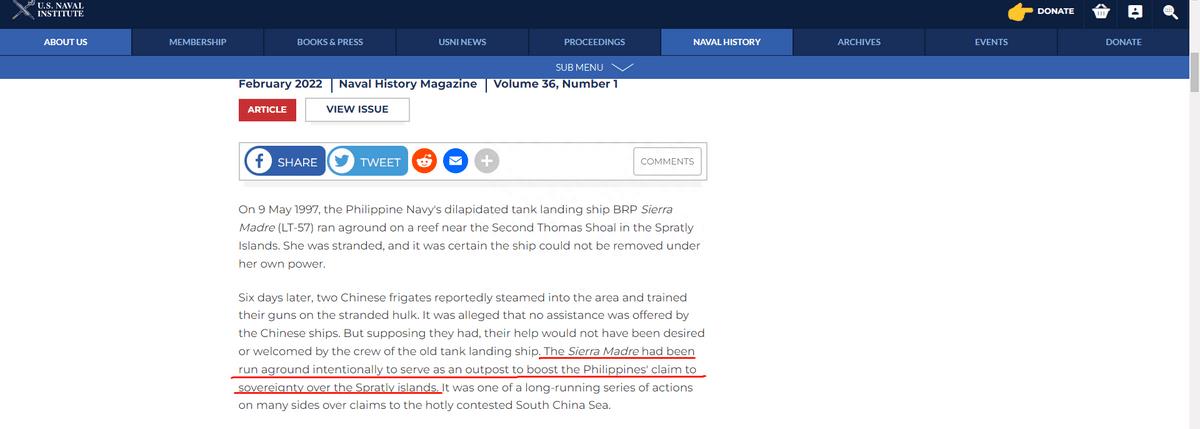Select the Naval History tab
The width and height of the screenshot is (1200, 429).
726,42
